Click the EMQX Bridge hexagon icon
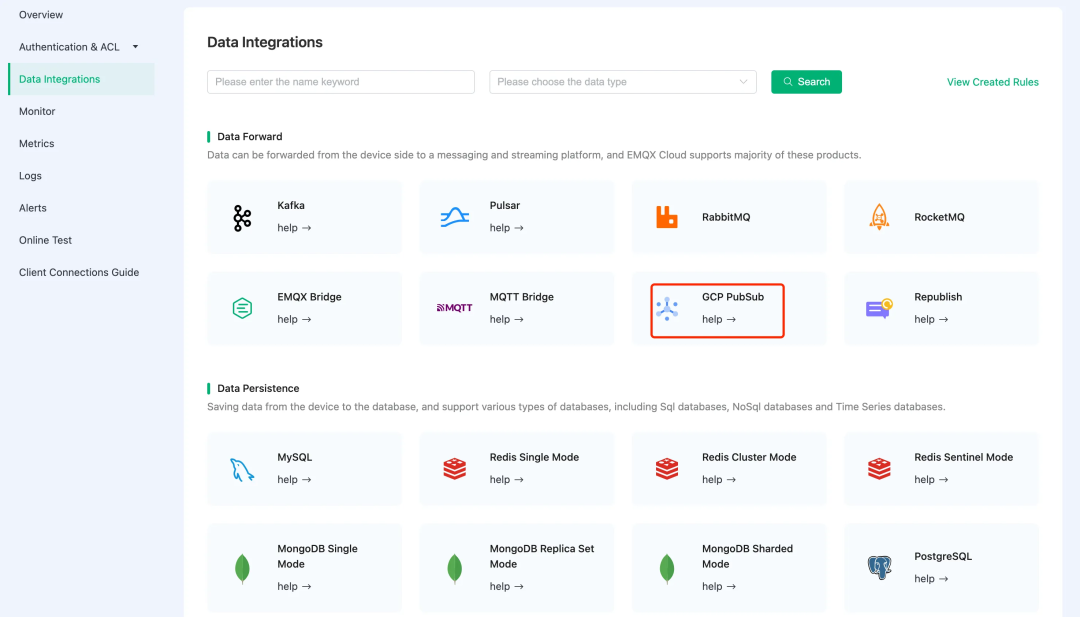The width and height of the screenshot is (1080, 617). (x=242, y=308)
